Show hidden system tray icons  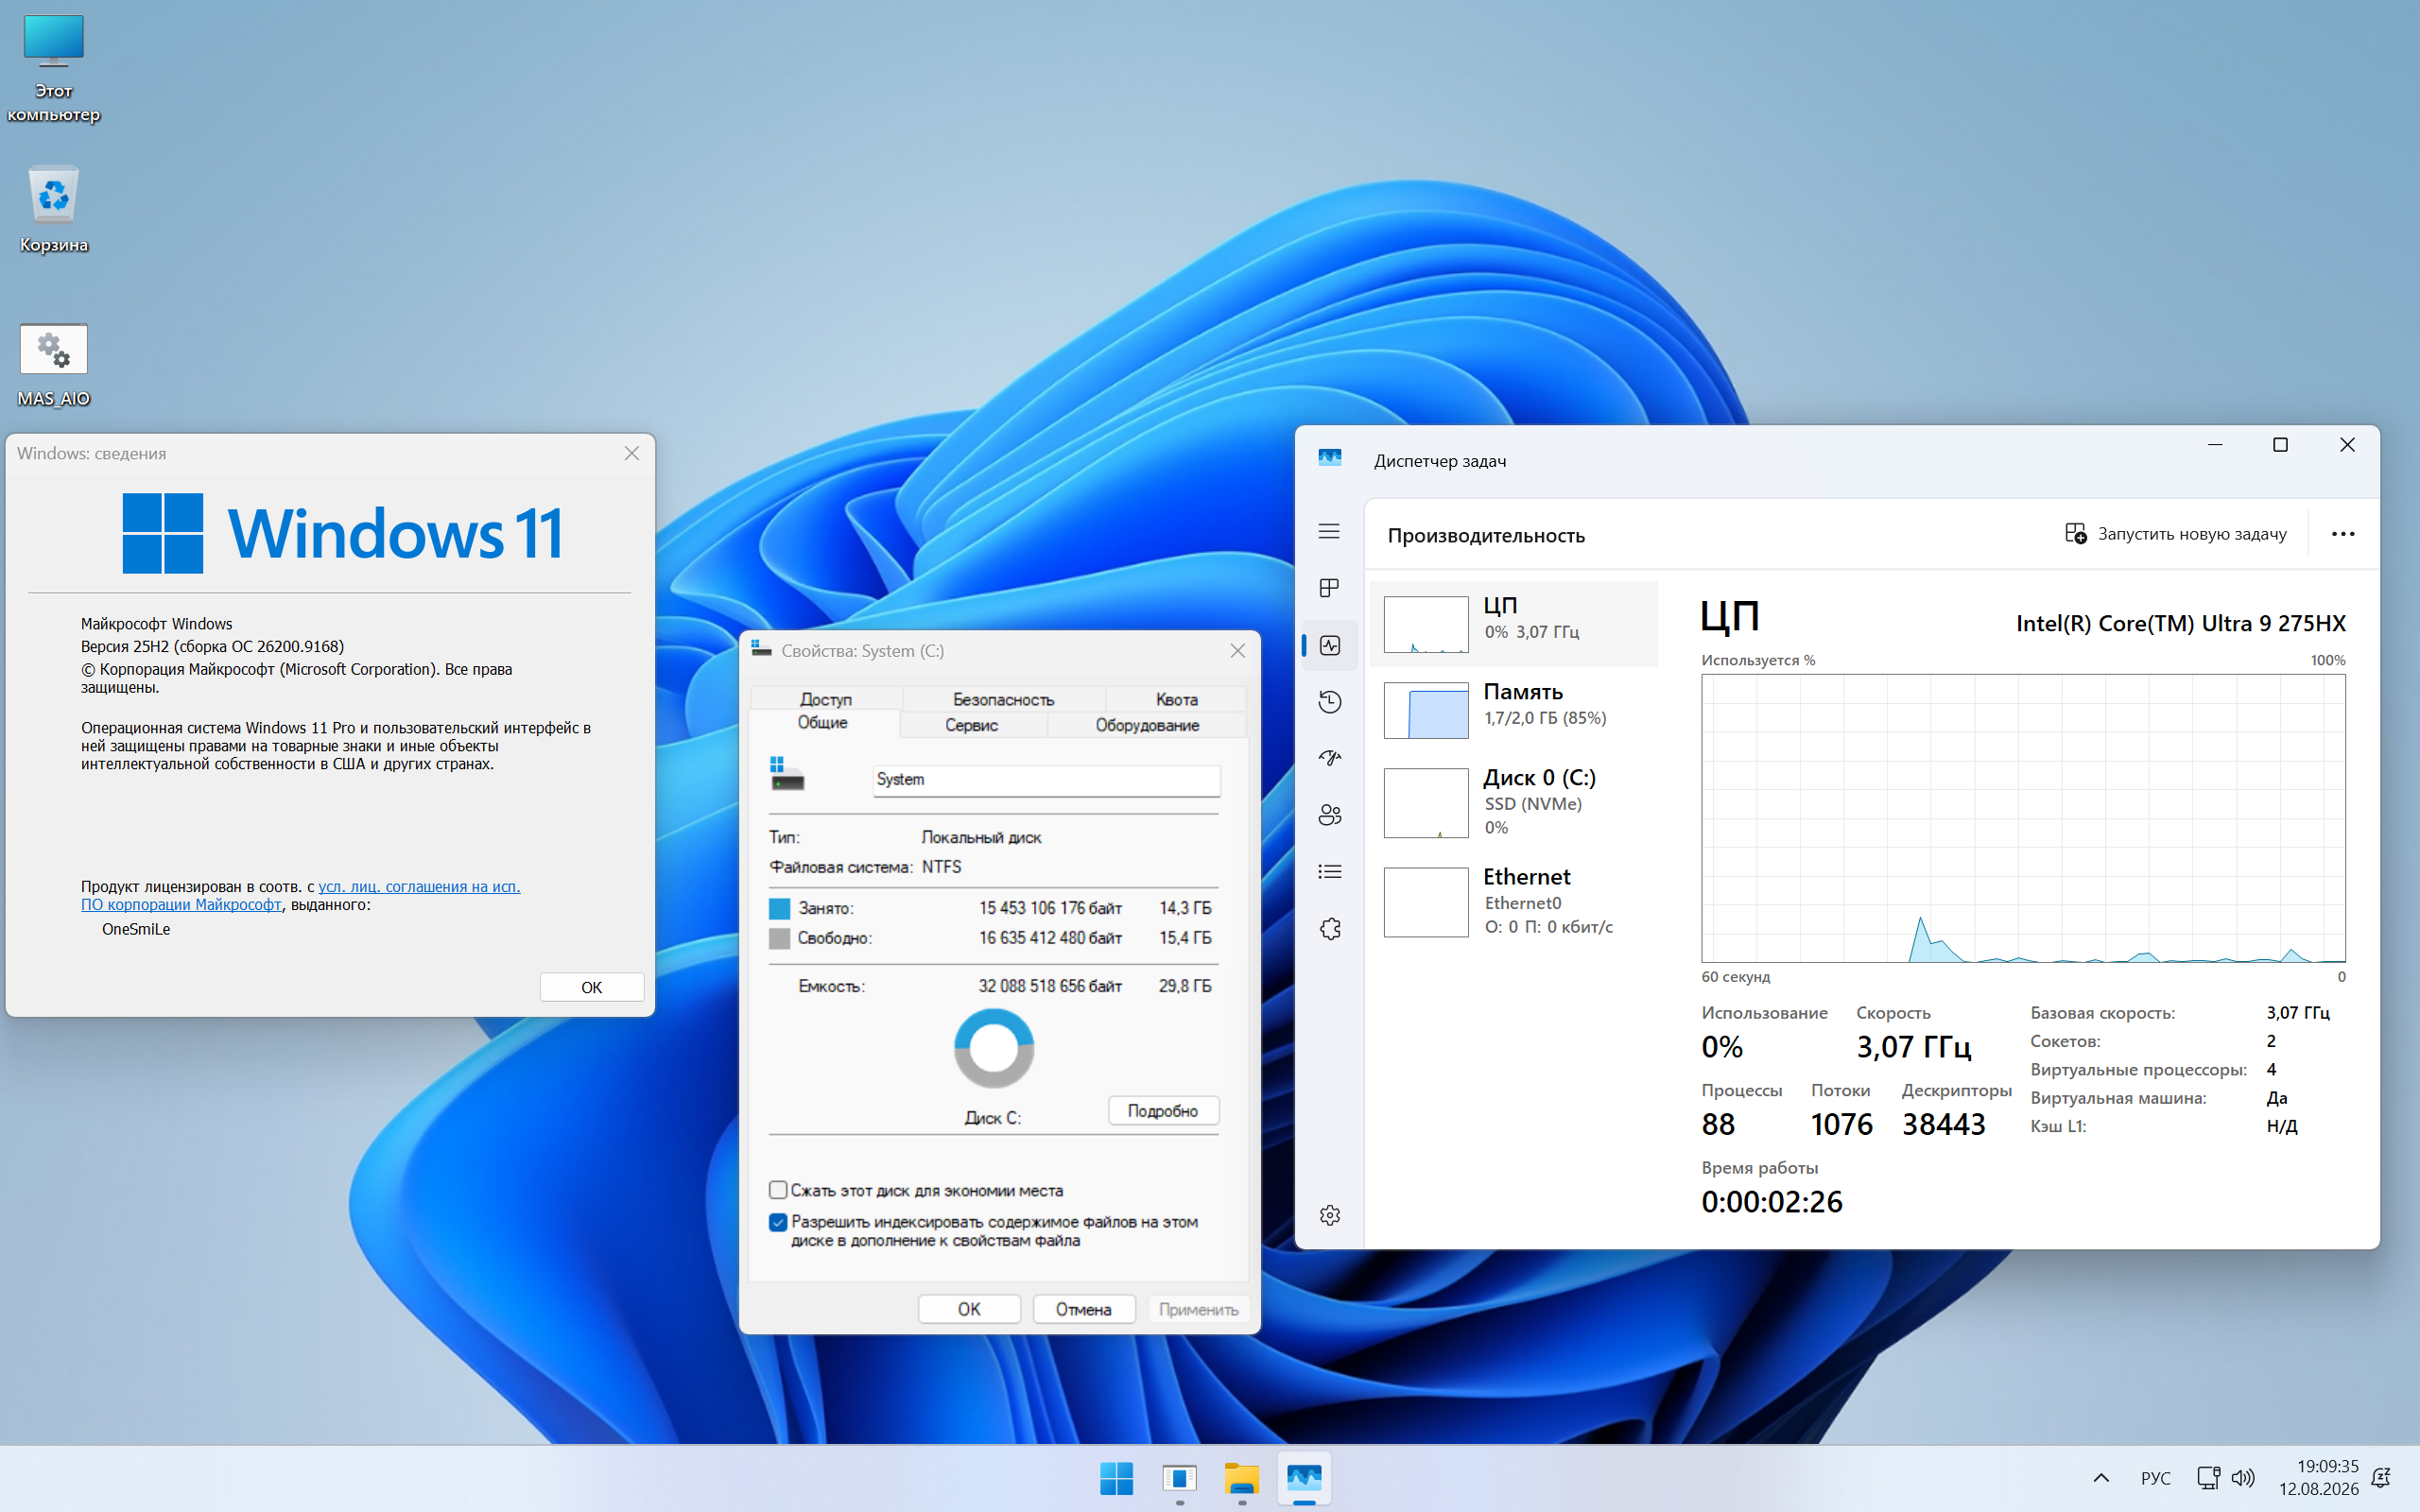(x=2101, y=1478)
